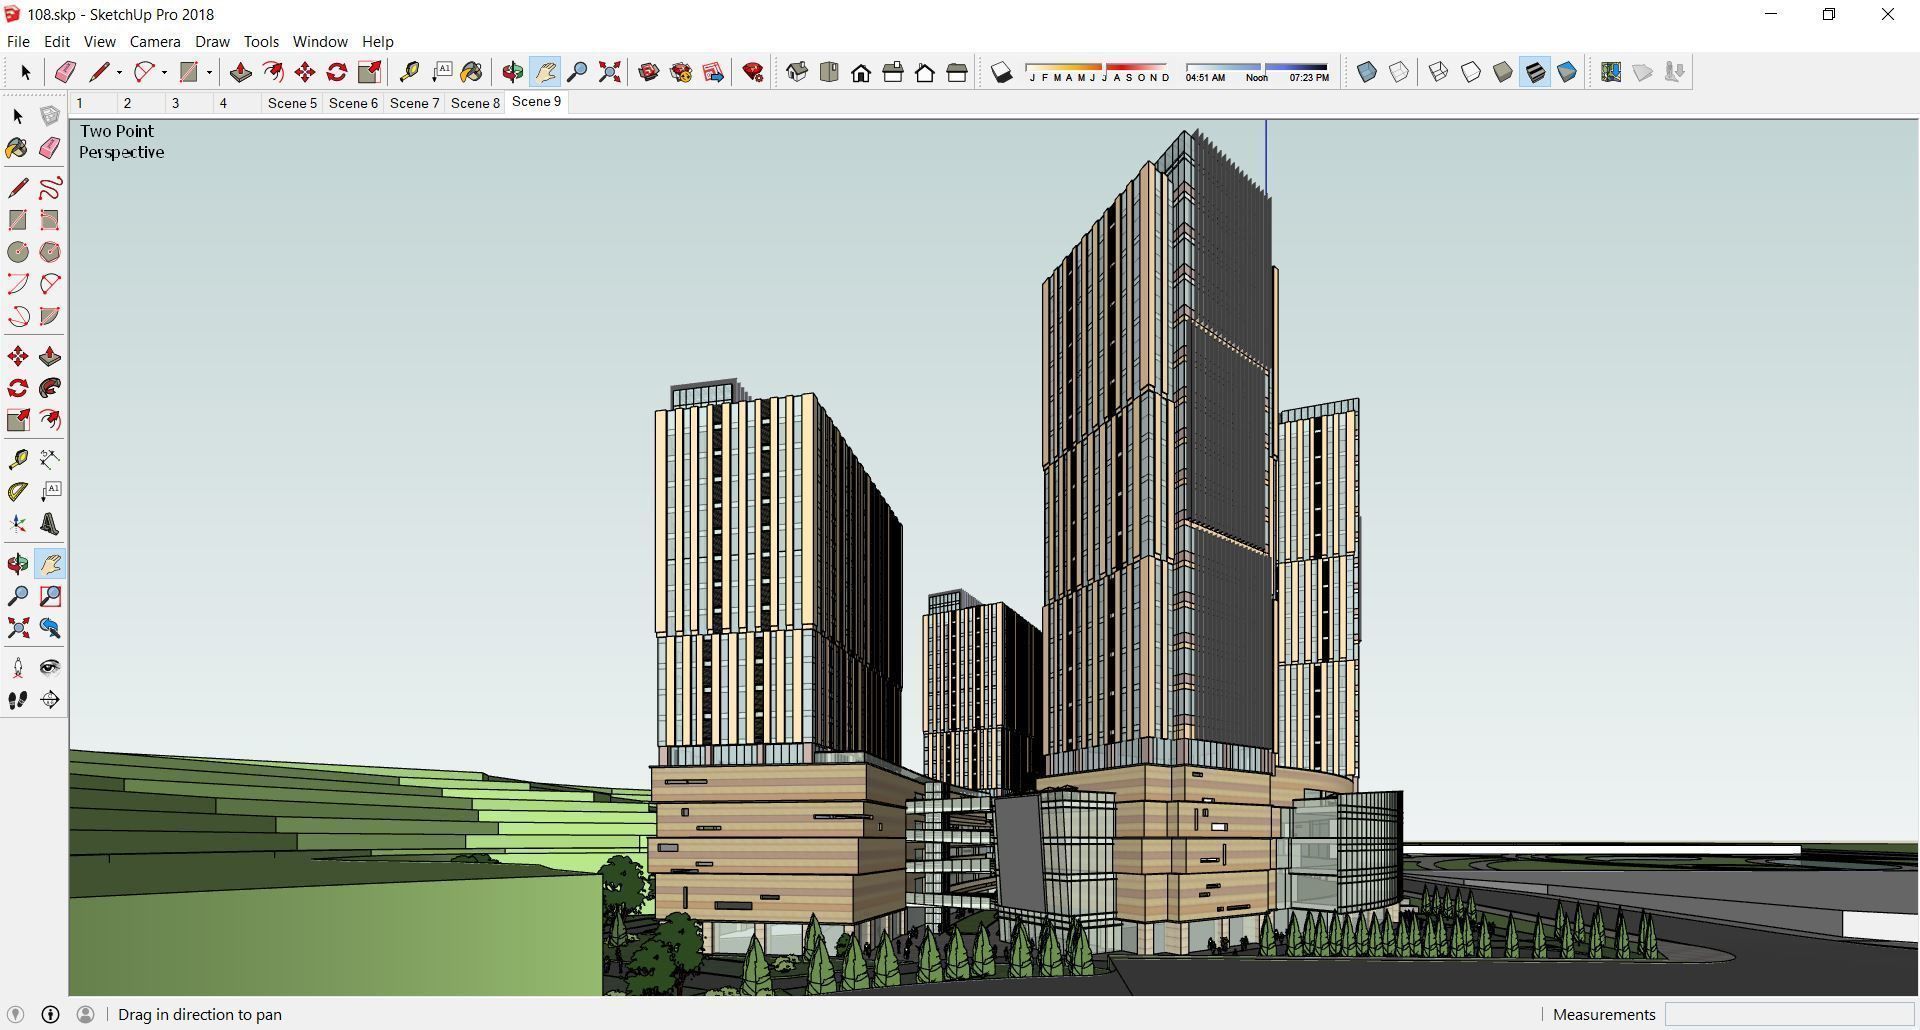Image resolution: width=1920 pixels, height=1030 pixels.
Task: Click Zoom Extents in top toolbar
Action: (x=609, y=72)
